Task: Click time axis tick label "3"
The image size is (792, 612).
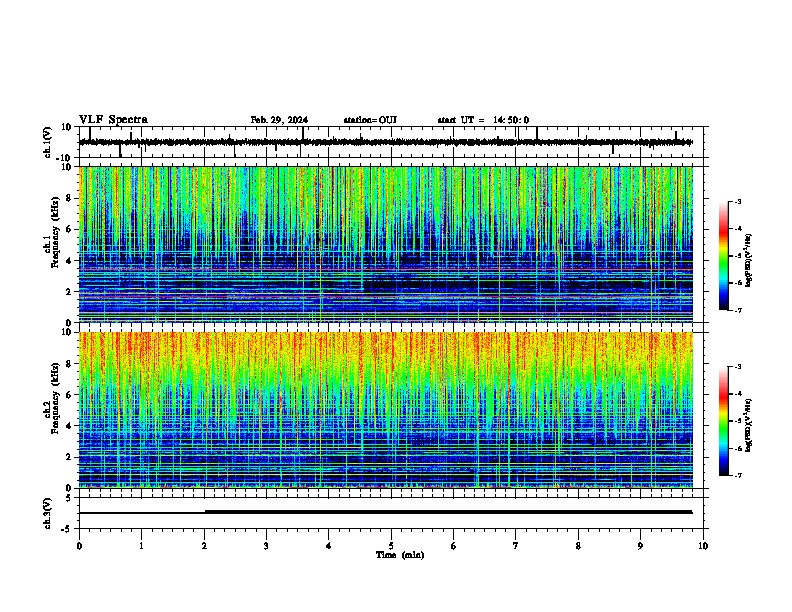Action: (x=266, y=546)
